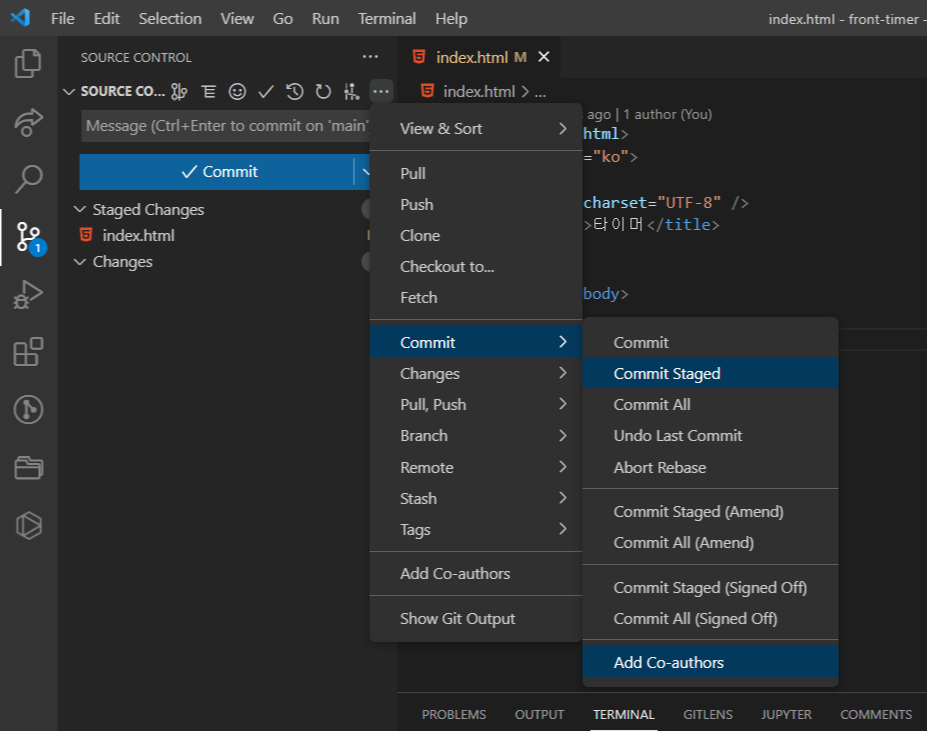The height and width of the screenshot is (731, 927).
Task: Collapse the Changes group
Action: pyautogui.click(x=80, y=261)
